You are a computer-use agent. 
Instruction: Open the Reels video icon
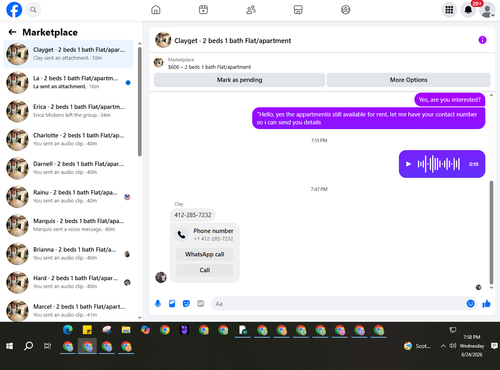tap(203, 10)
